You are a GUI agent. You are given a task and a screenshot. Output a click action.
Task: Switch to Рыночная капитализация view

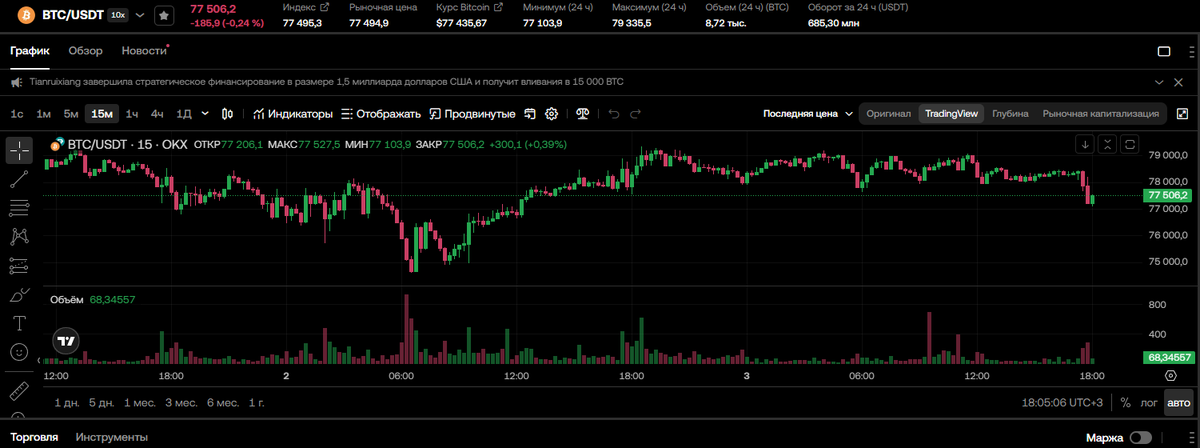click(1101, 114)
